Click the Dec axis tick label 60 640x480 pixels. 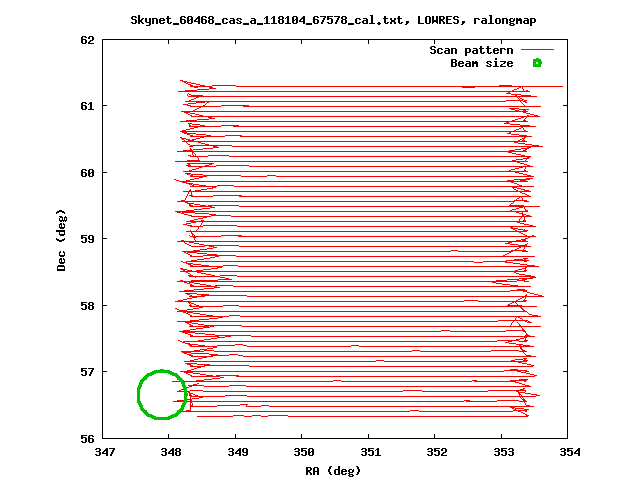87,173
